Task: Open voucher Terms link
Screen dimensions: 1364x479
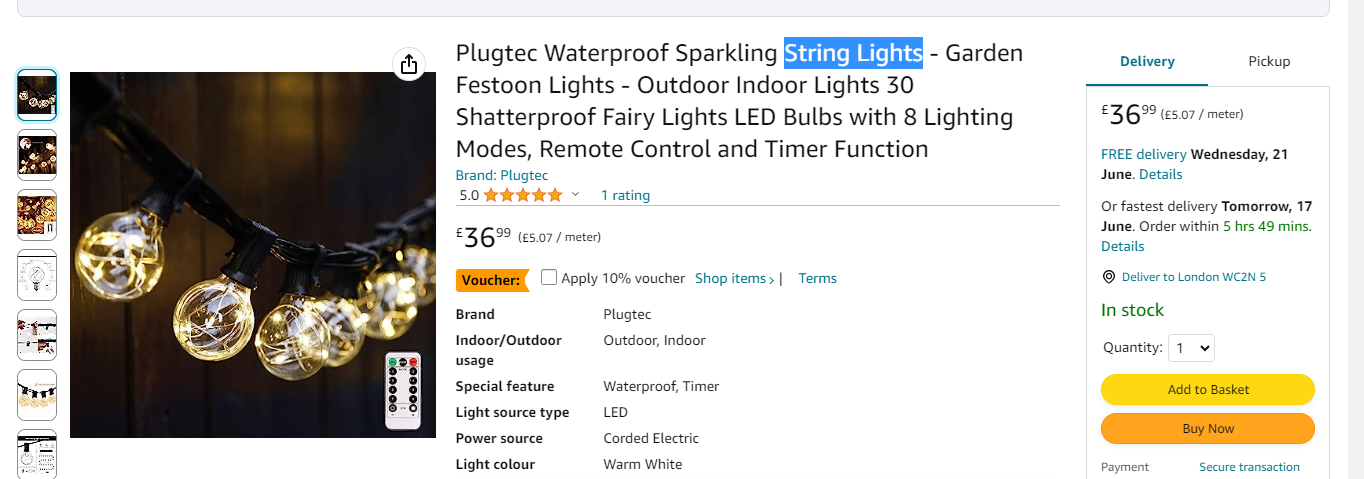Action: (x=817, y=278)
